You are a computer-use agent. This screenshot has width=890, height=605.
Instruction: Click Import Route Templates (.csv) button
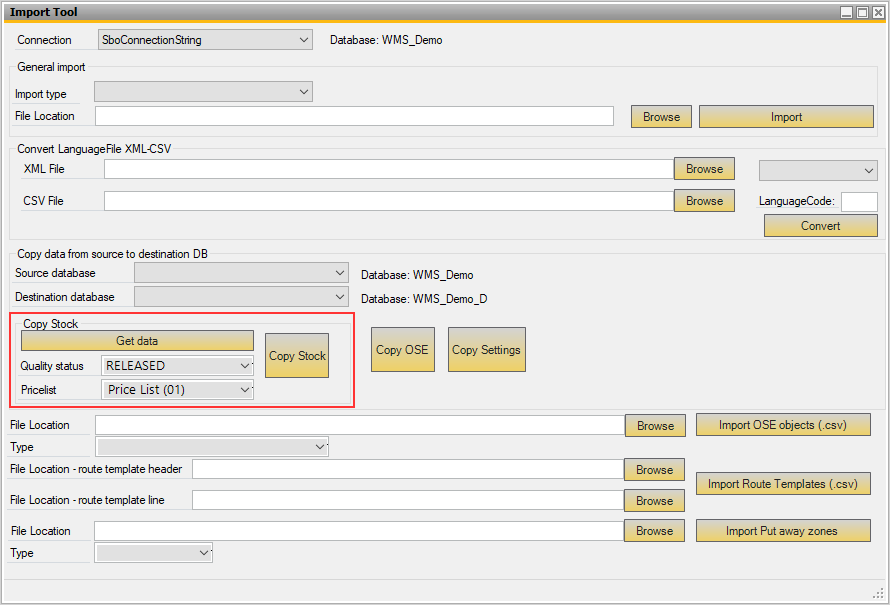pos(783,484)
